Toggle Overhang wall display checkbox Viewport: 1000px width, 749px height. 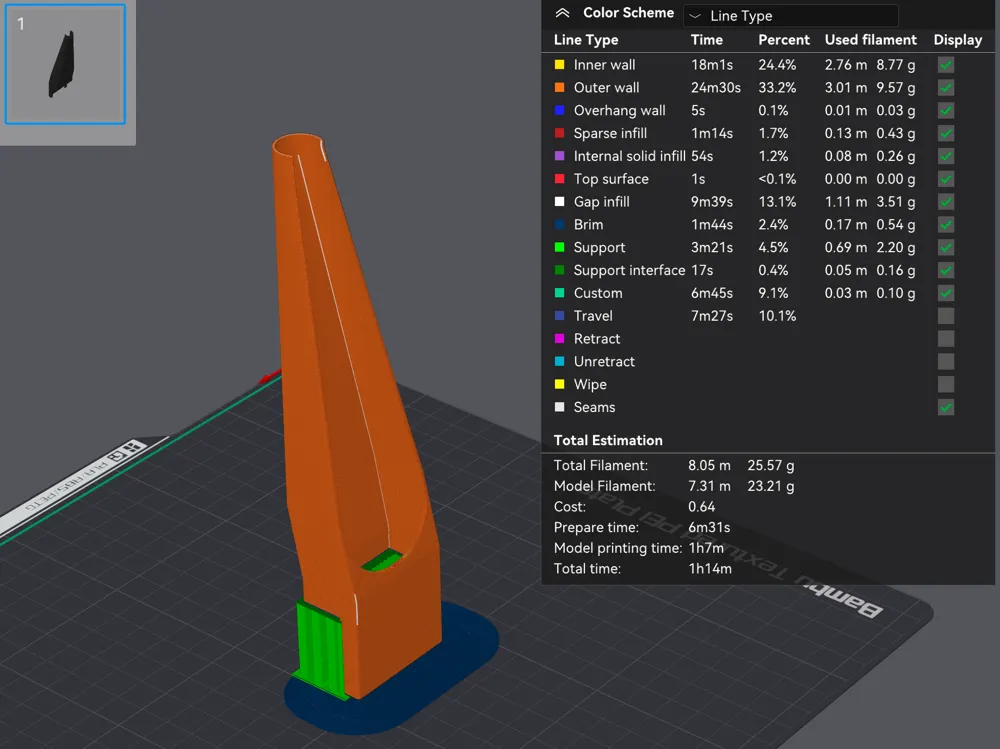tap(946, 110)
